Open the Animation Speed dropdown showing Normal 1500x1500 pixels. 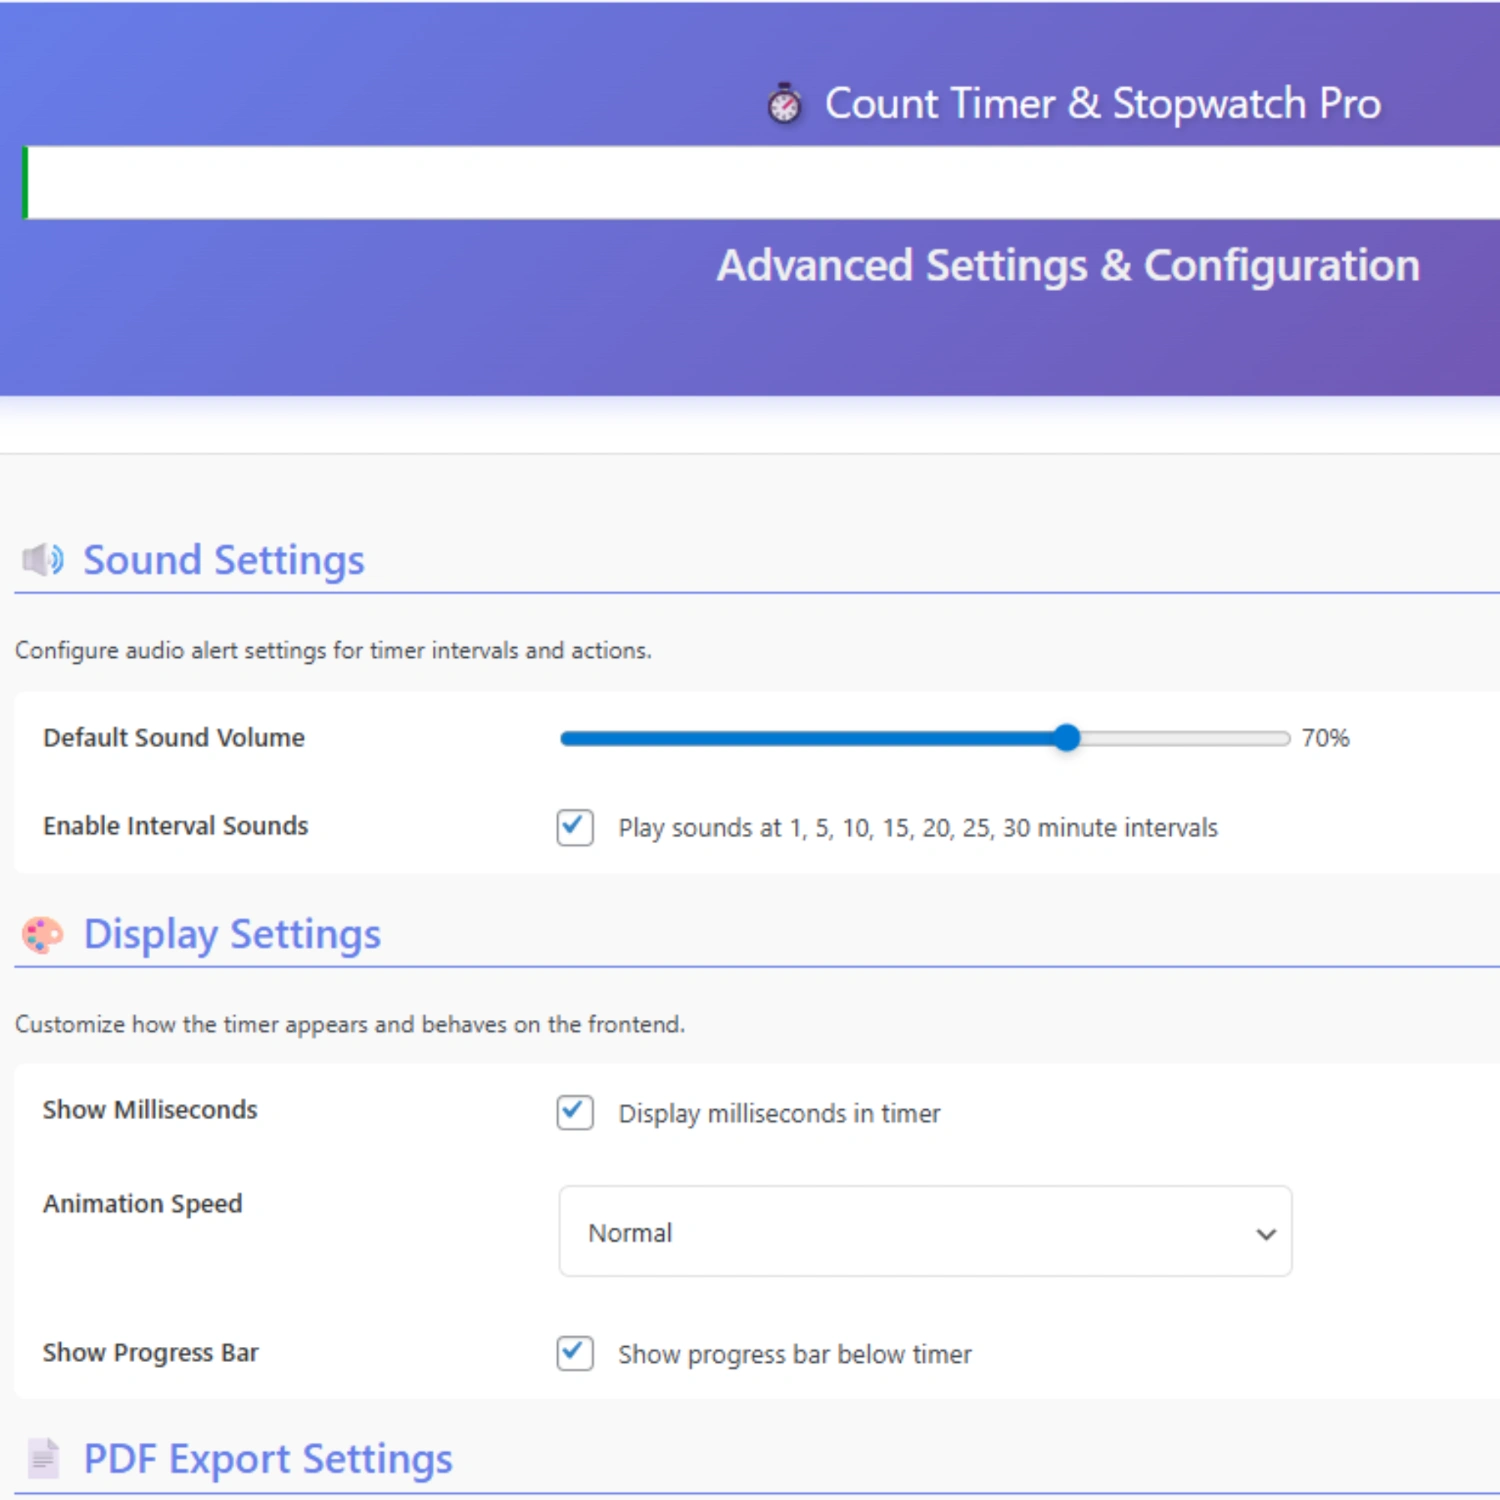(924, 1232)
